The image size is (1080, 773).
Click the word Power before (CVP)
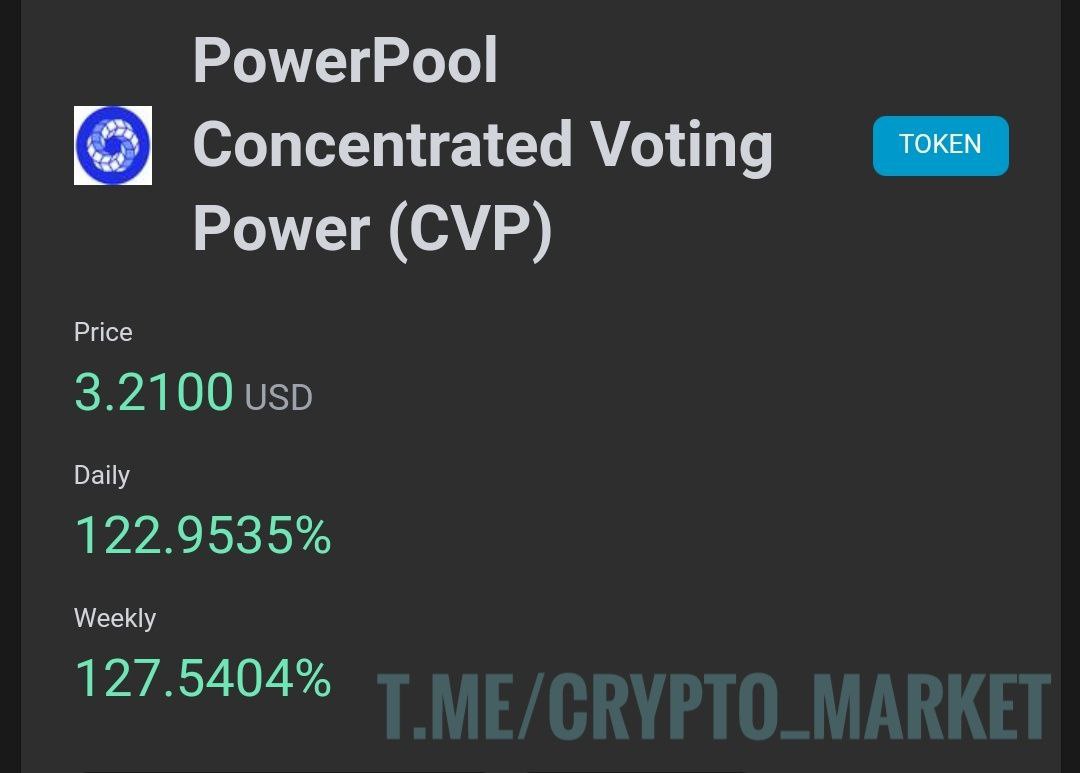(281, 229)
